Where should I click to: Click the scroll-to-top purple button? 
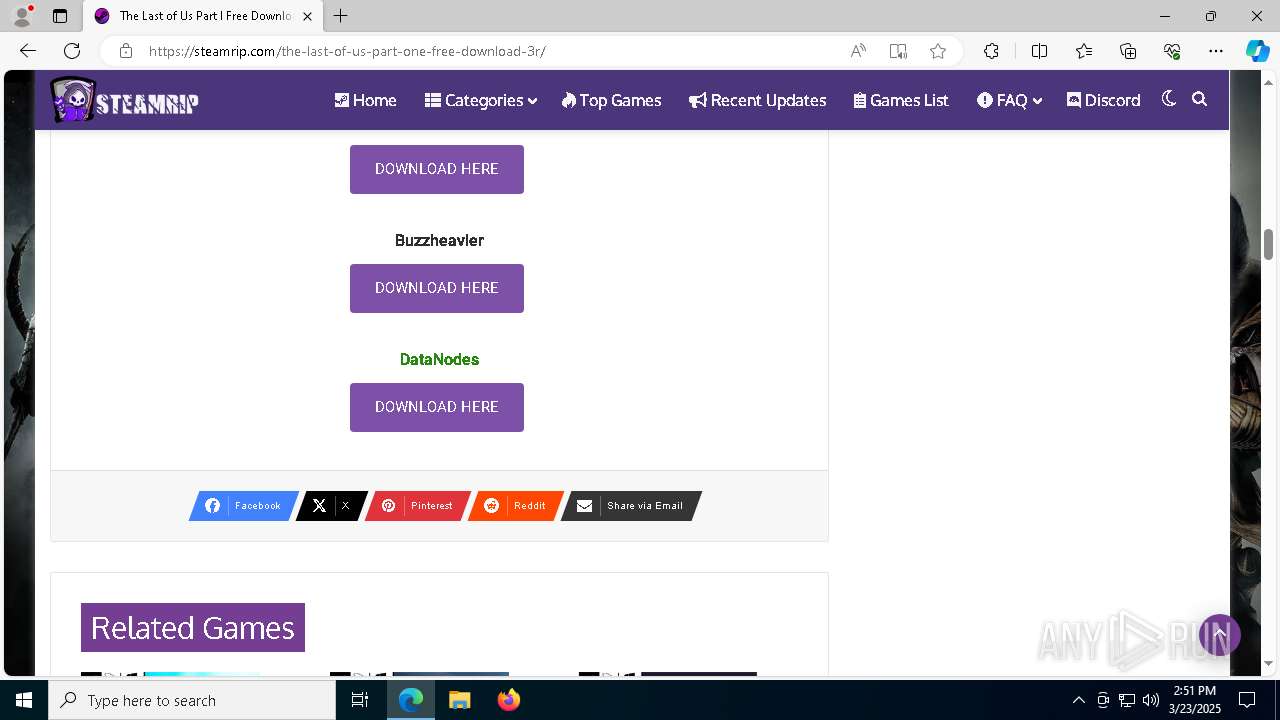point(1220,635)
